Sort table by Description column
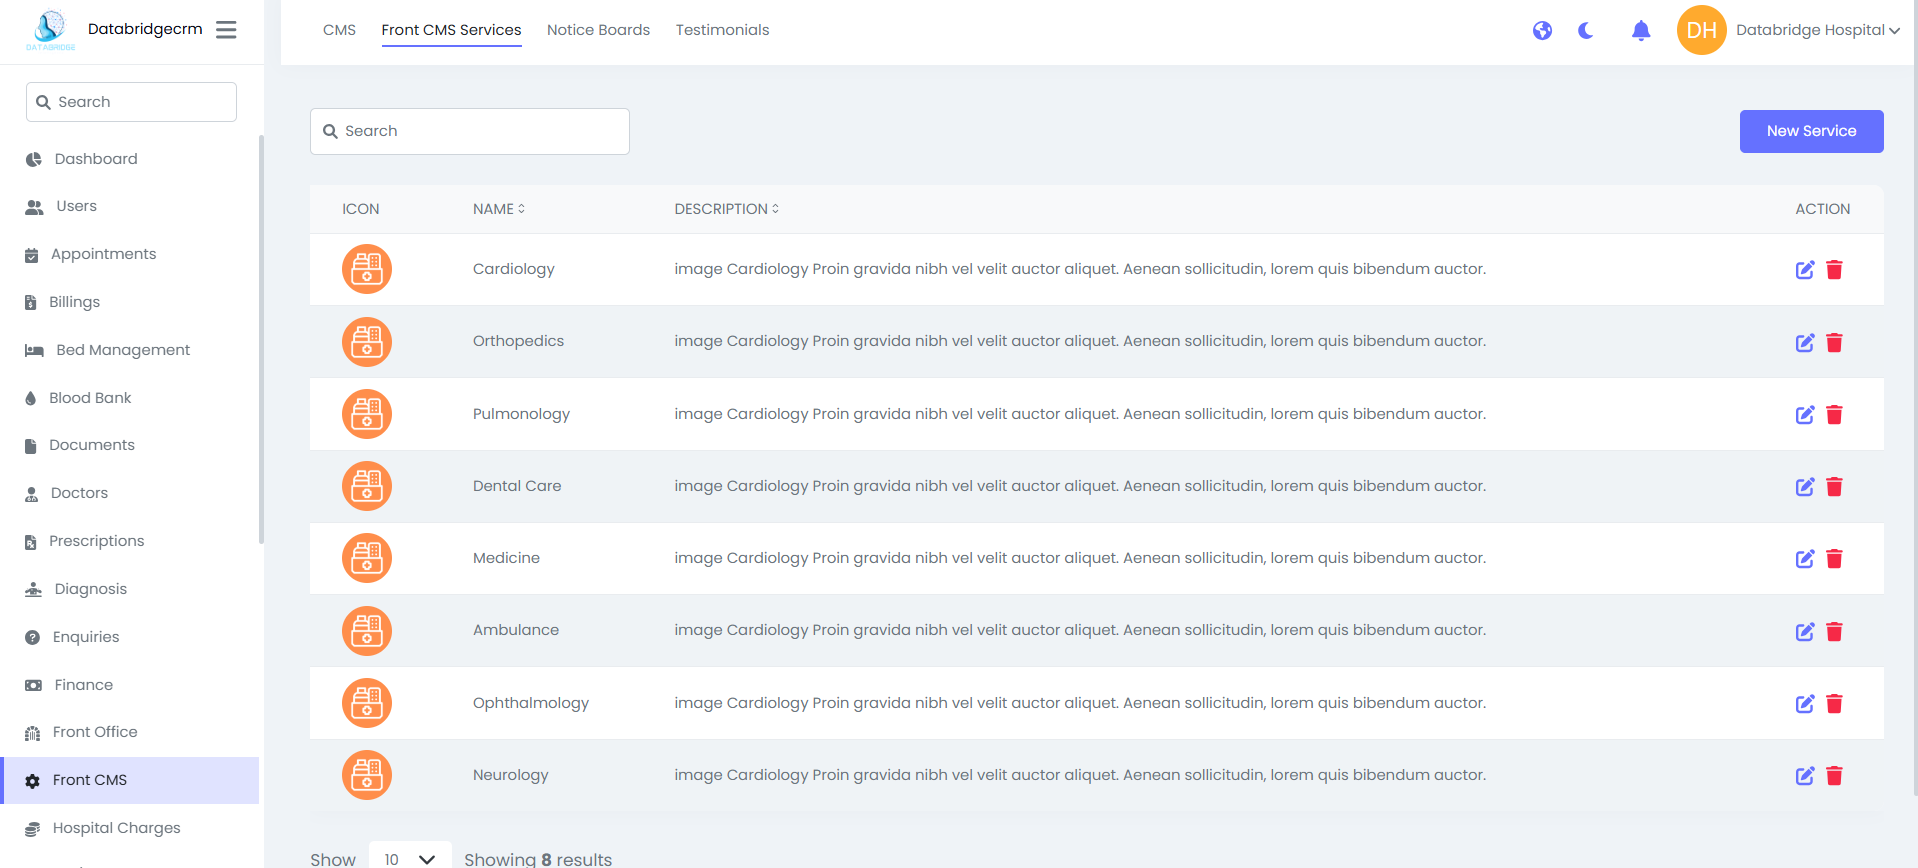1918x868 pixels. click(727, 209)
